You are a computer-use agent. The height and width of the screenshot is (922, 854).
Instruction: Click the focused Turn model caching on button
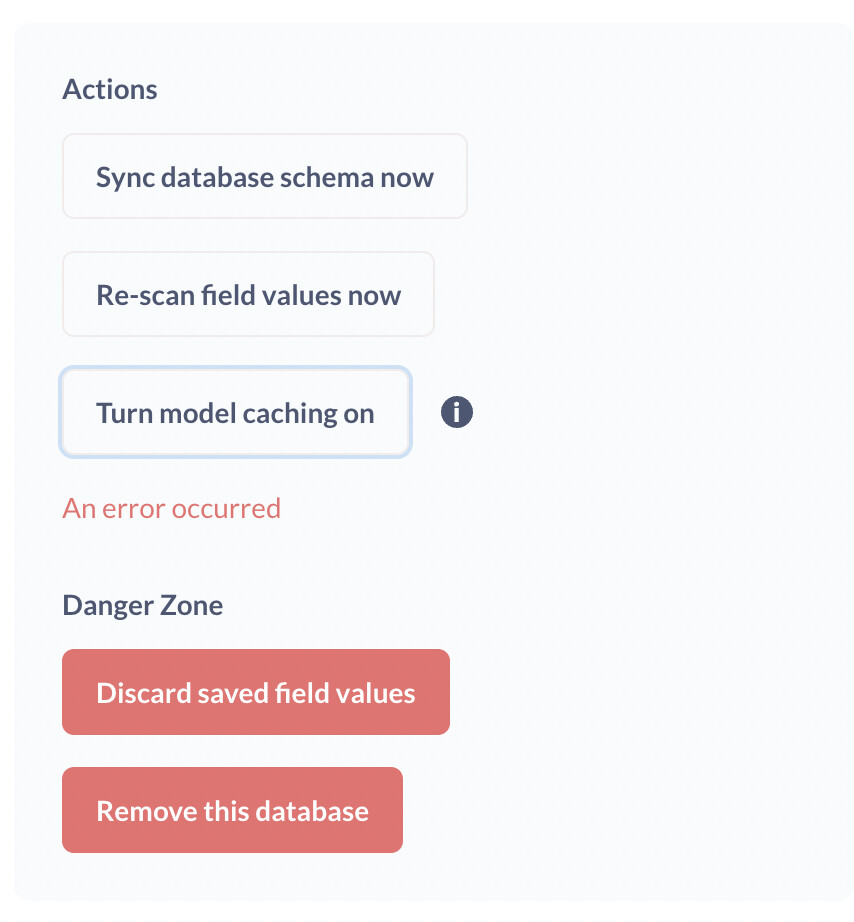(235, 412)
